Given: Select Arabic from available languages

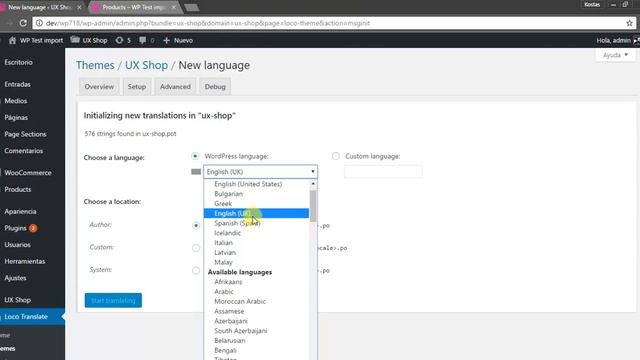Looking at the screenshot, I should coord(256,292).
